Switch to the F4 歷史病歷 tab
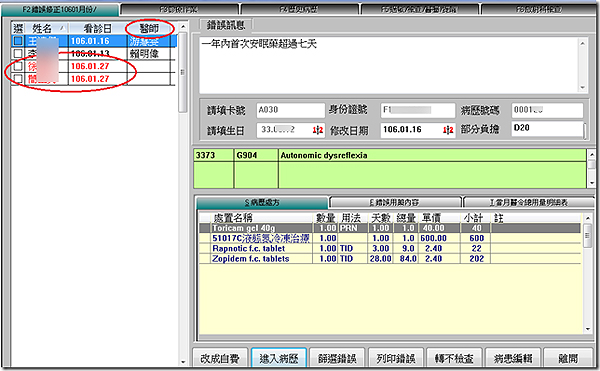Viewport: 600px width, 371px height. click(x=299, y=9)
